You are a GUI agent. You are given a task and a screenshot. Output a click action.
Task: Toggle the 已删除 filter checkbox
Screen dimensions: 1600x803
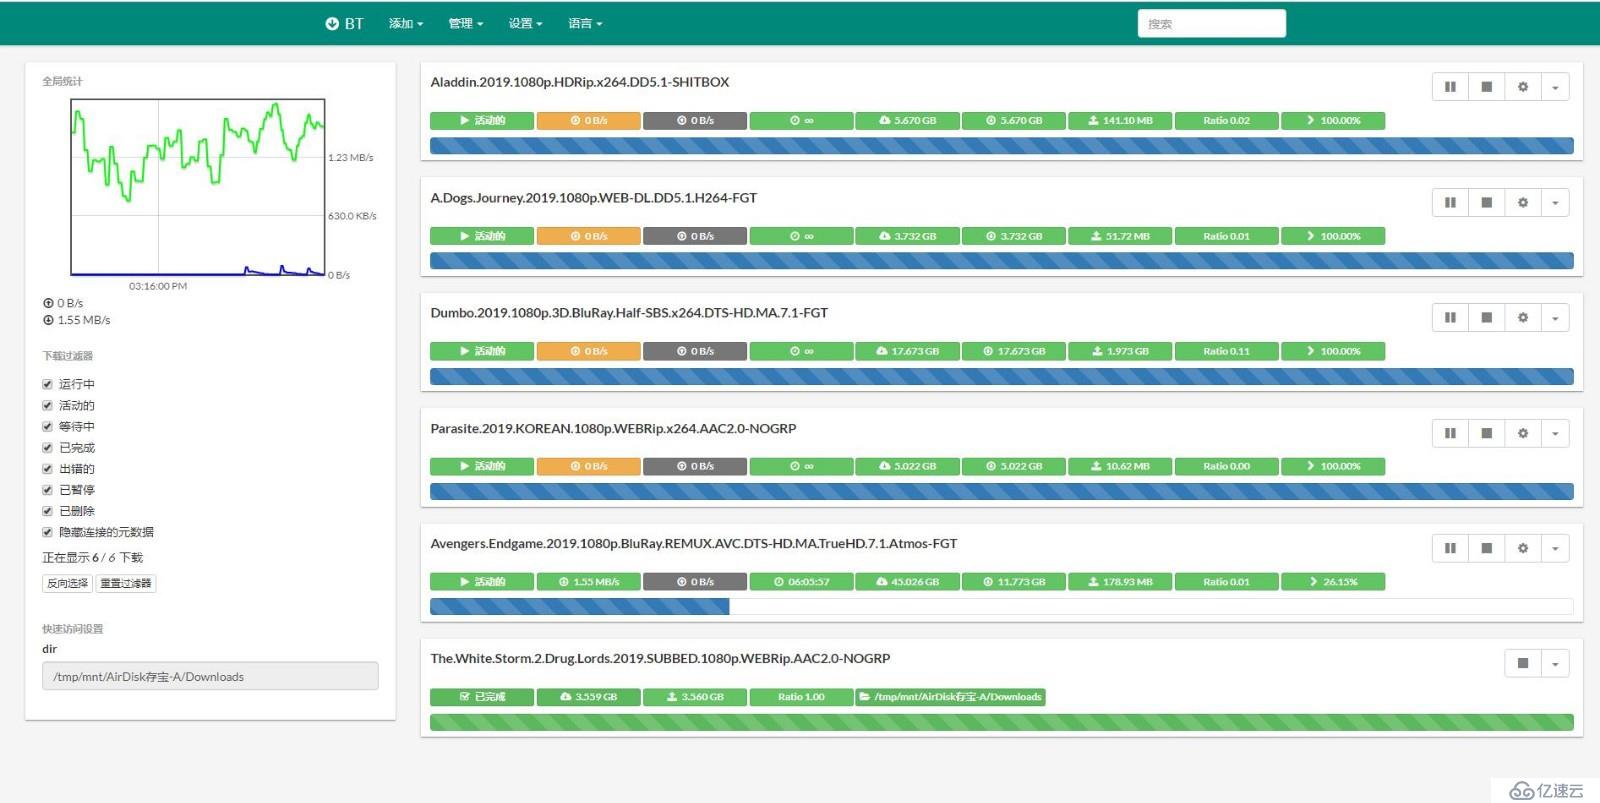tap(47, 511)
